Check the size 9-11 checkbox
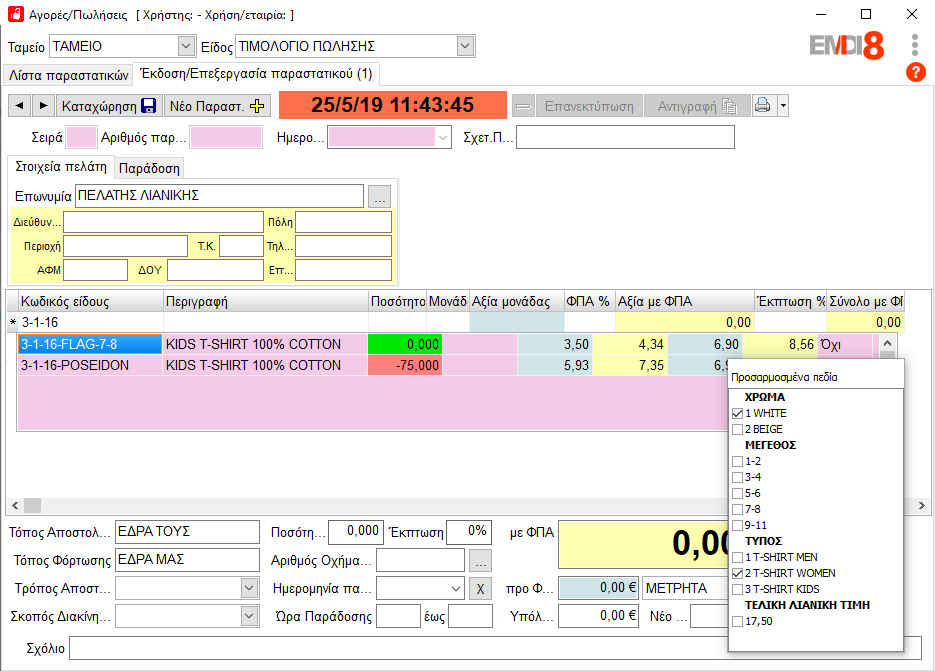The image size is (935, 671). click(x=738, y=525)
